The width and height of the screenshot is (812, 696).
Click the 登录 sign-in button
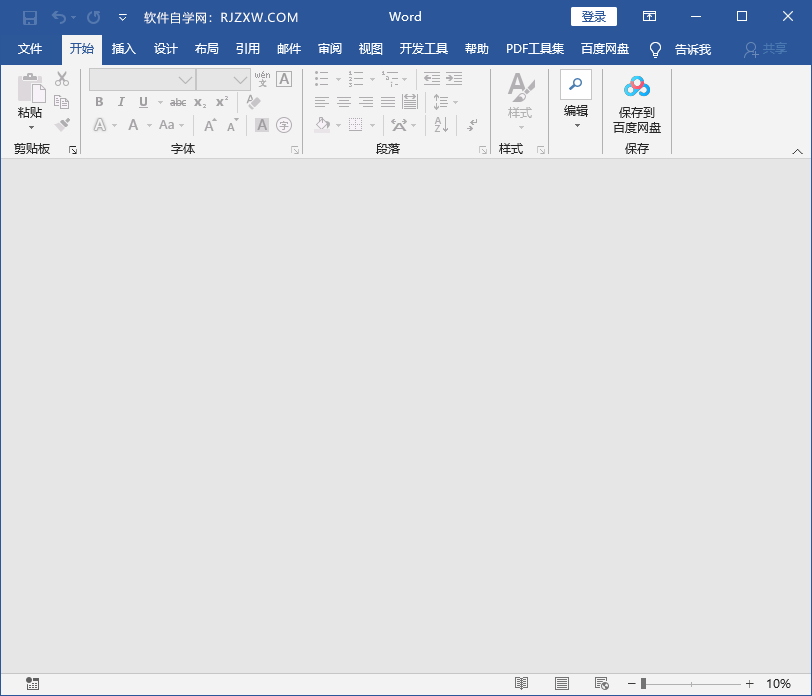[593, 17]
